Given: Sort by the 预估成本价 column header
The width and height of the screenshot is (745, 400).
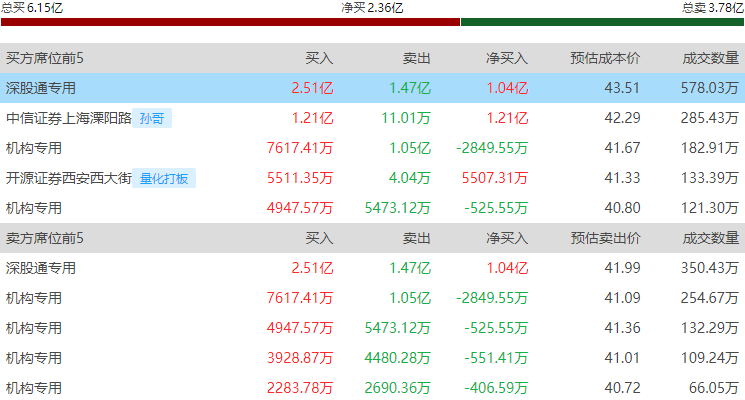Looking at the screenshot, I should pyautogui.click(x=605, y=58).
